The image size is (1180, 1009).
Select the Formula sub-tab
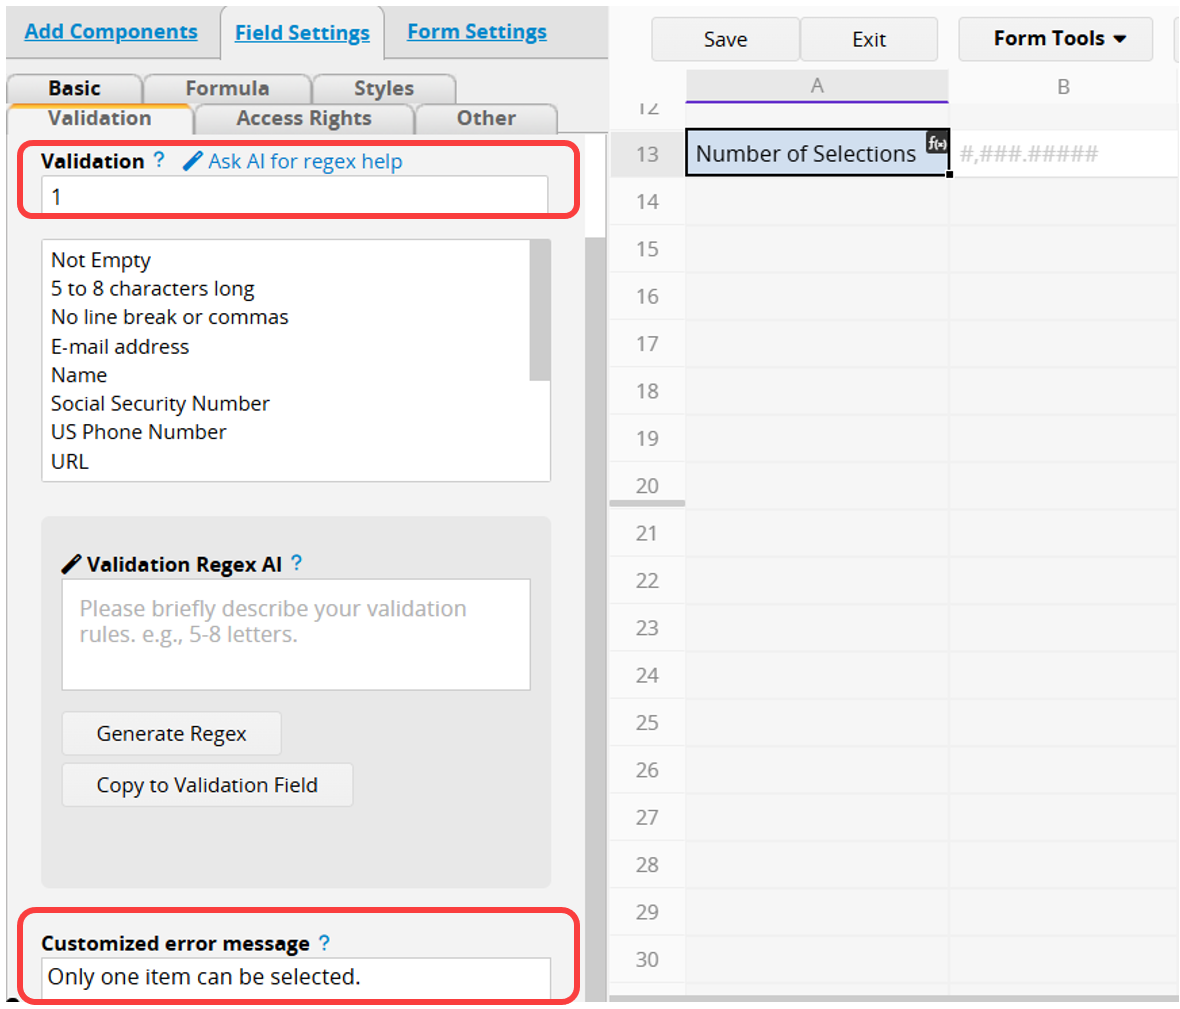coord(227,89)
